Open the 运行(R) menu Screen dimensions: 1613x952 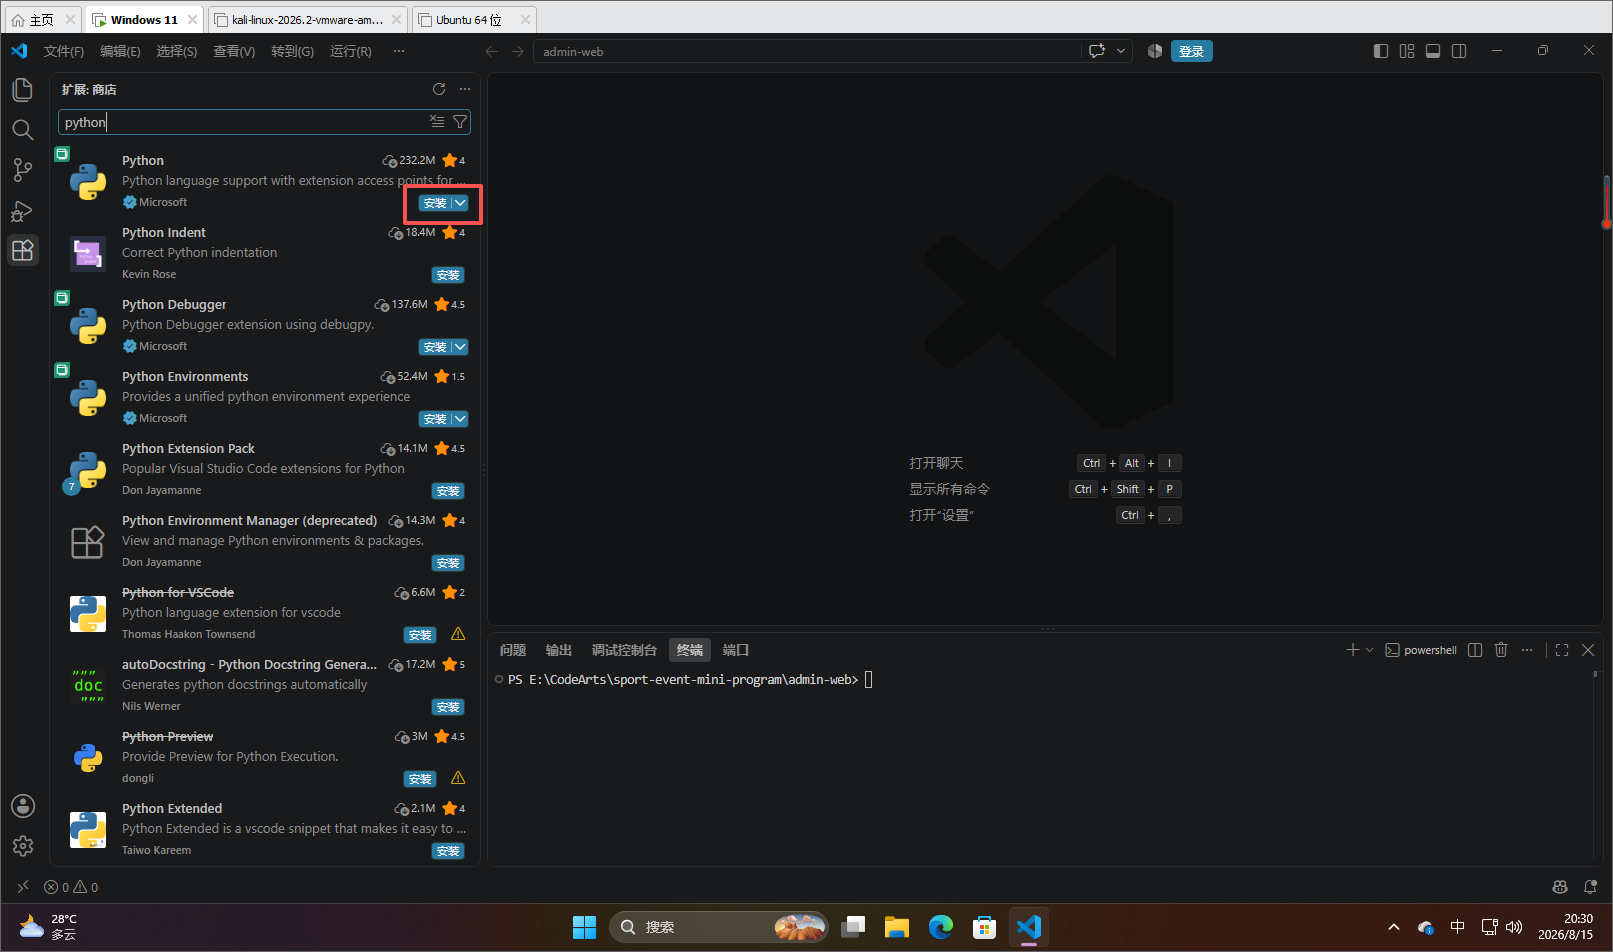(351, 51)
